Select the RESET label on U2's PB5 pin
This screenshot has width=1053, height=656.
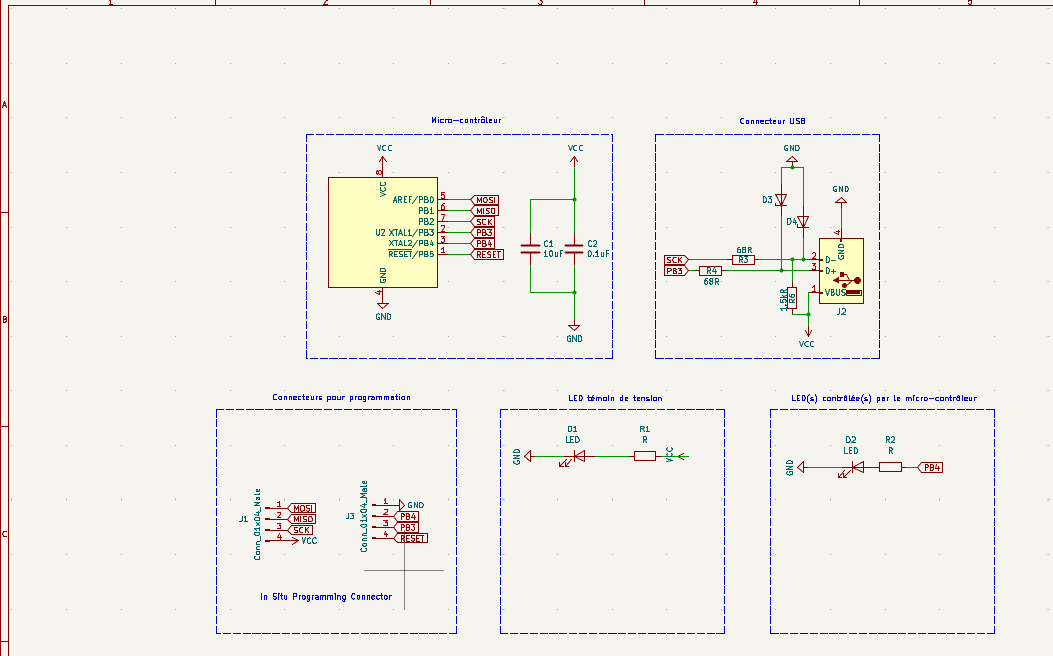click(x=488, y=254)
